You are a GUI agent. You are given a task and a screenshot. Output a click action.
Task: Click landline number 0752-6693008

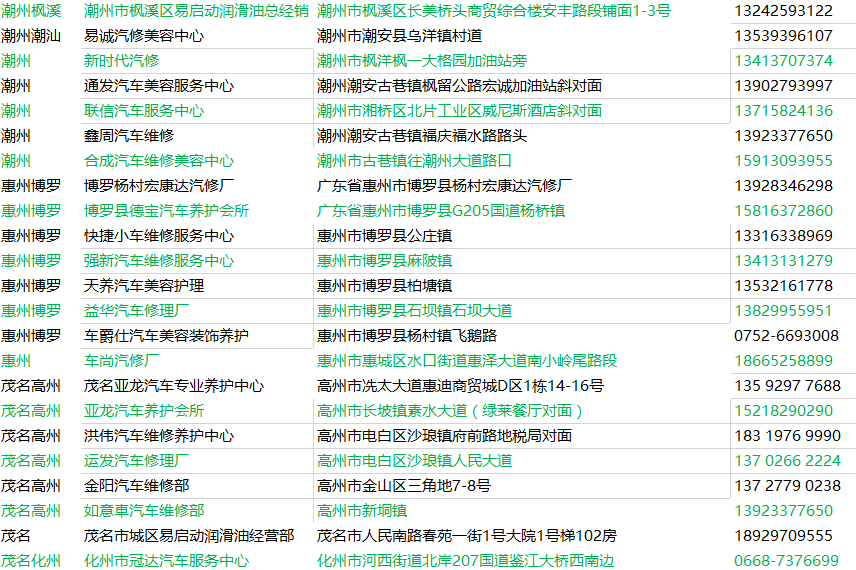tap(786, 336)
